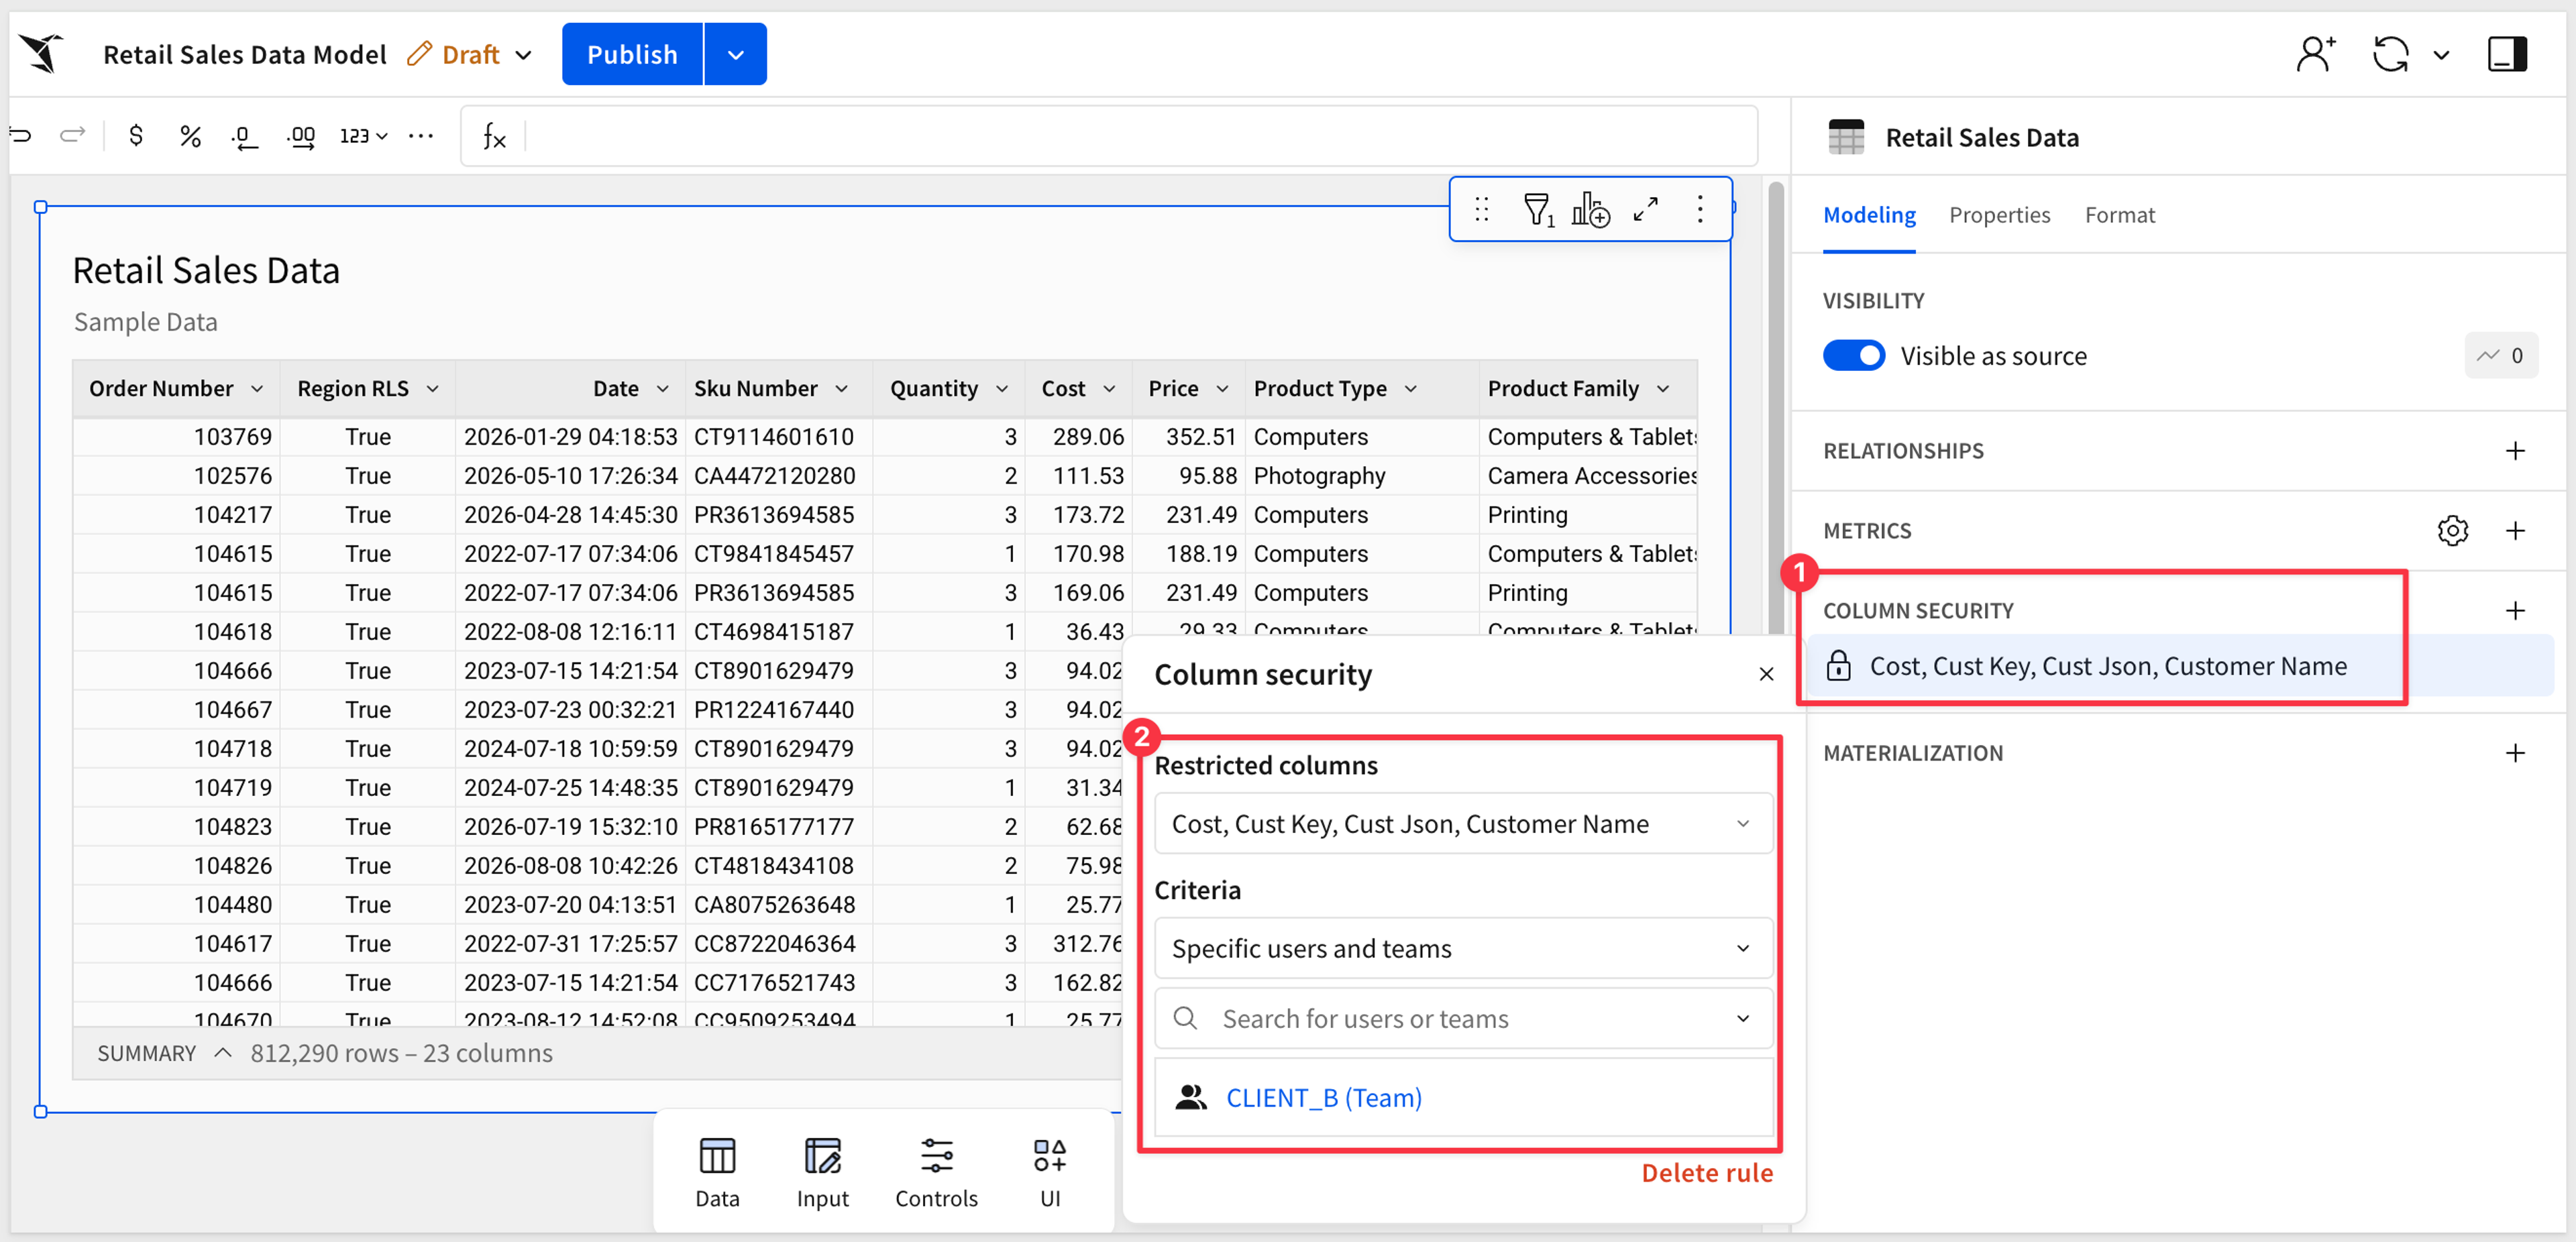Open the Controls element menu
The width and height of the screenshot is (2576, 1242).
(x=936, y=1172)
